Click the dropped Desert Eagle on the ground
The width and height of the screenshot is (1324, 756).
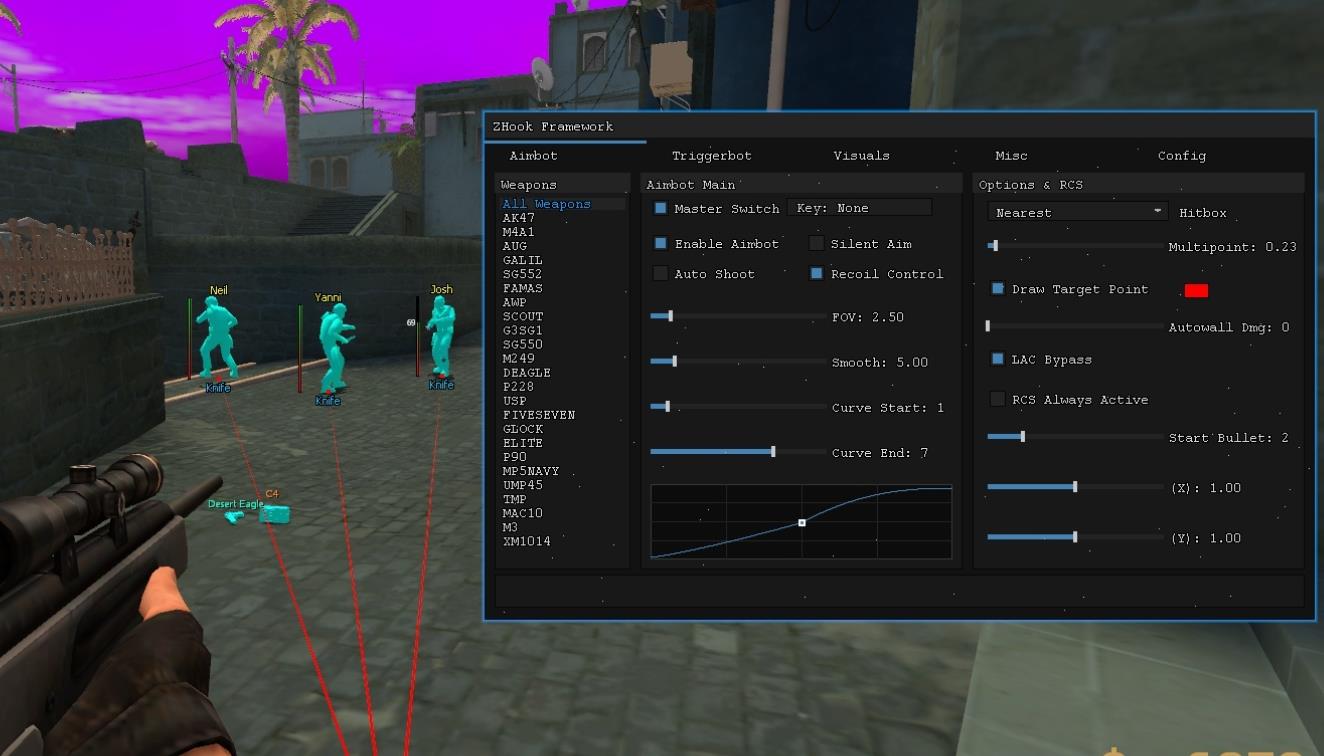tap(234, 516)
